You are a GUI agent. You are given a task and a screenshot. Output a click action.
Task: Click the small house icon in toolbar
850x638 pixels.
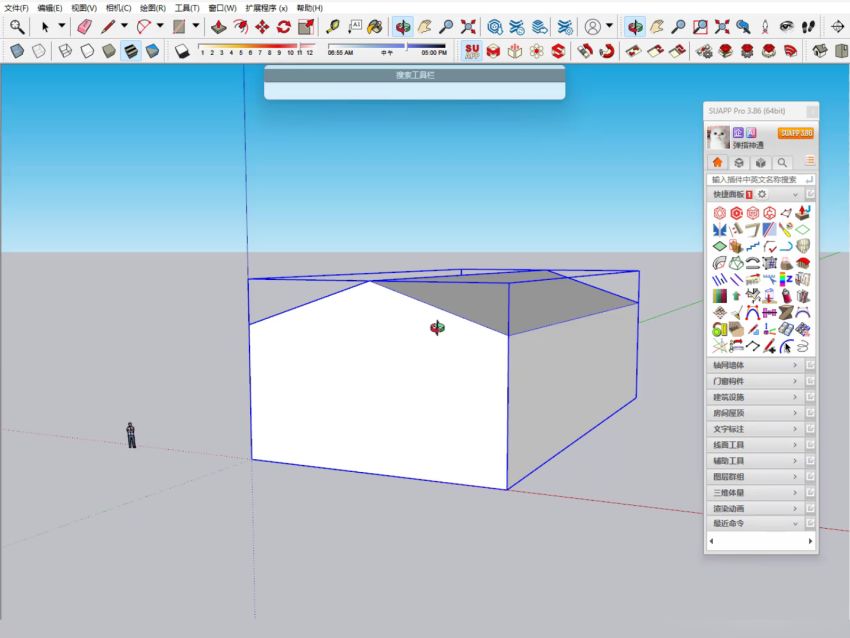click(820, 51)
